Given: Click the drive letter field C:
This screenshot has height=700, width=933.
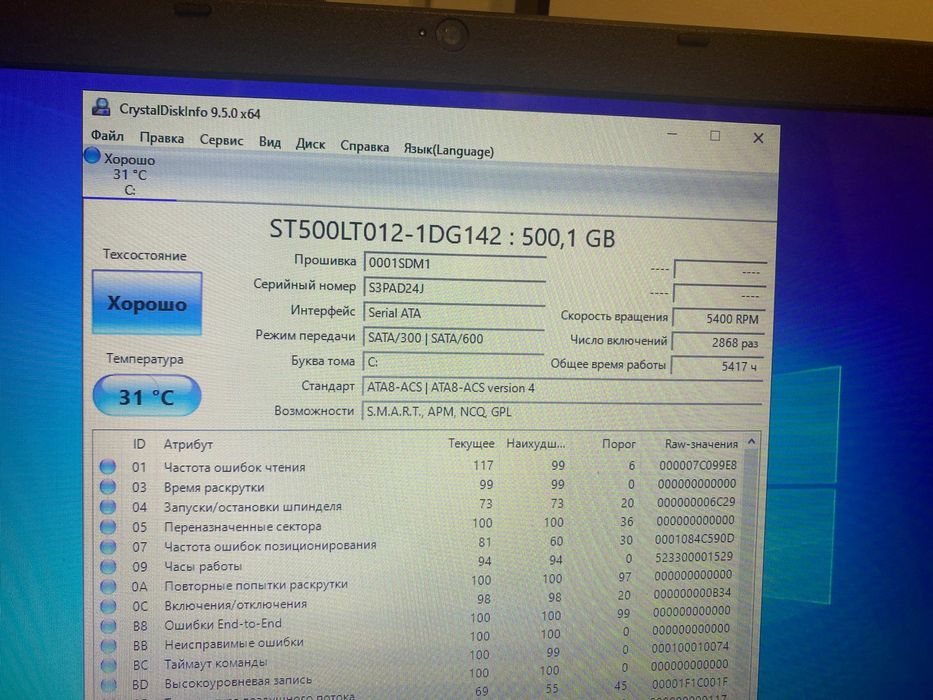Looking at the screenshot, I should [452, 362].
